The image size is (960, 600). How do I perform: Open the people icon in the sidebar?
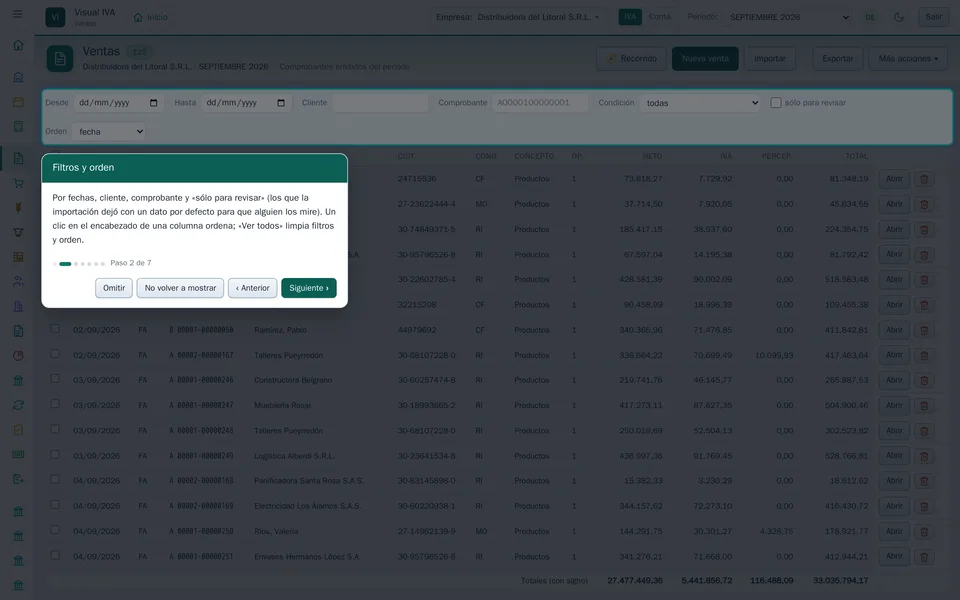(x=18, y=282)
